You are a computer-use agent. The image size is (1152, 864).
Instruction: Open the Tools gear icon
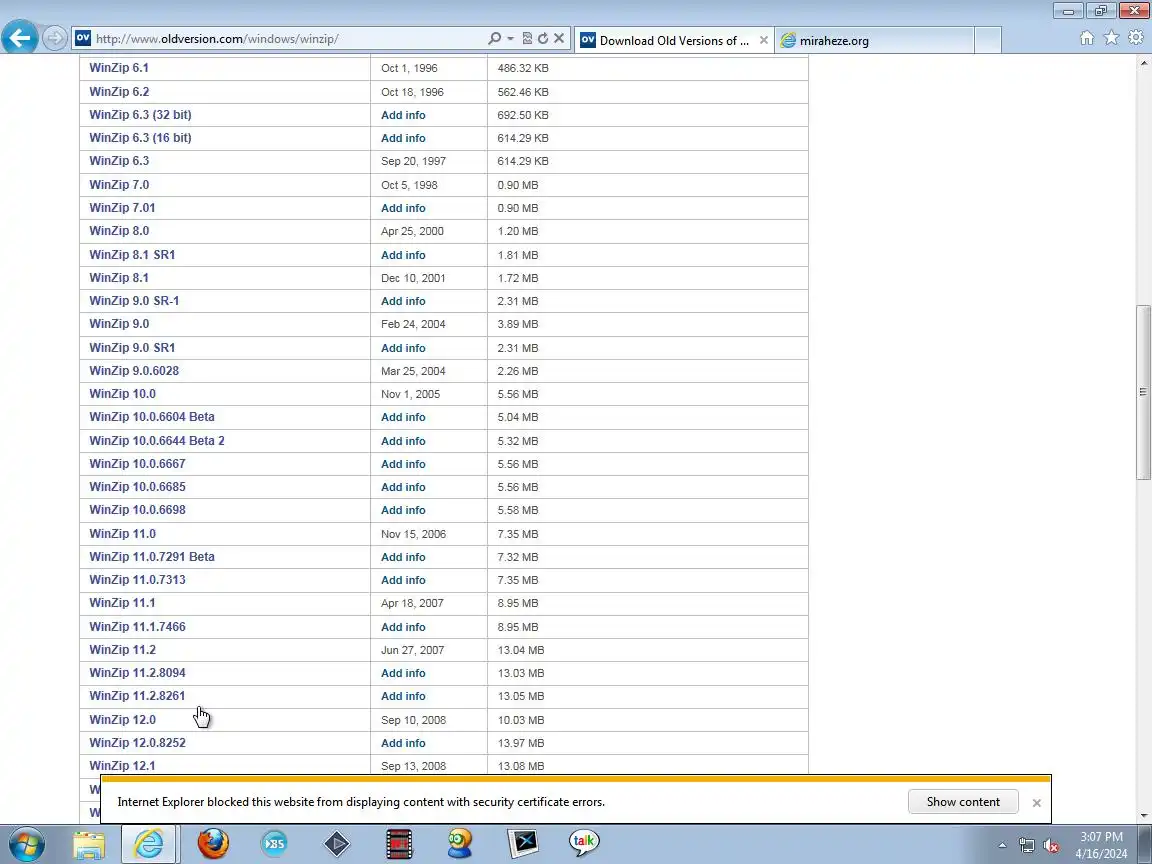point(1136,37)
